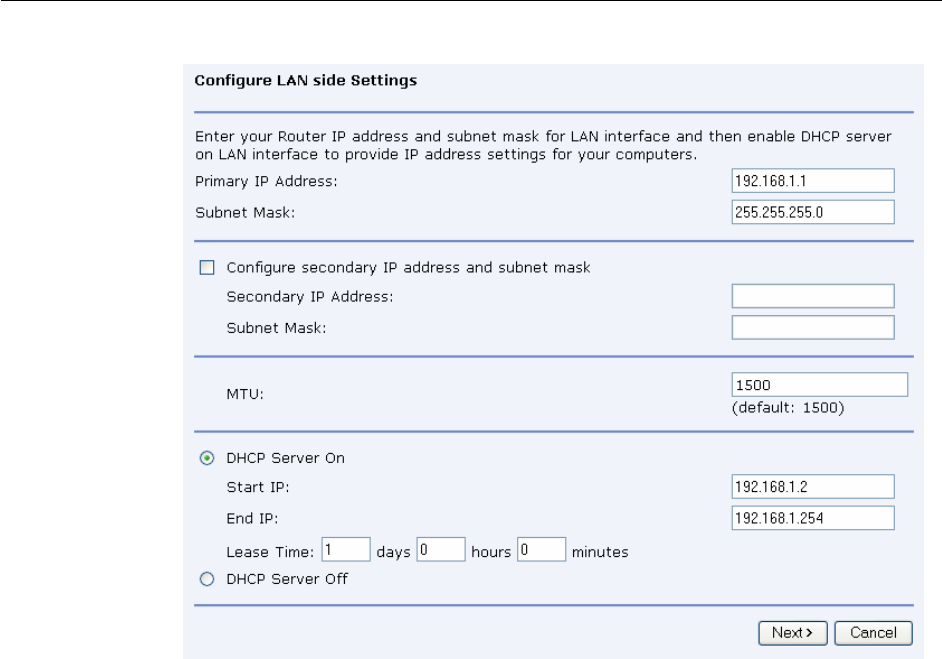The image size is (942, 659).
Task: Click the Cancel button
Action: pos(874,633)
